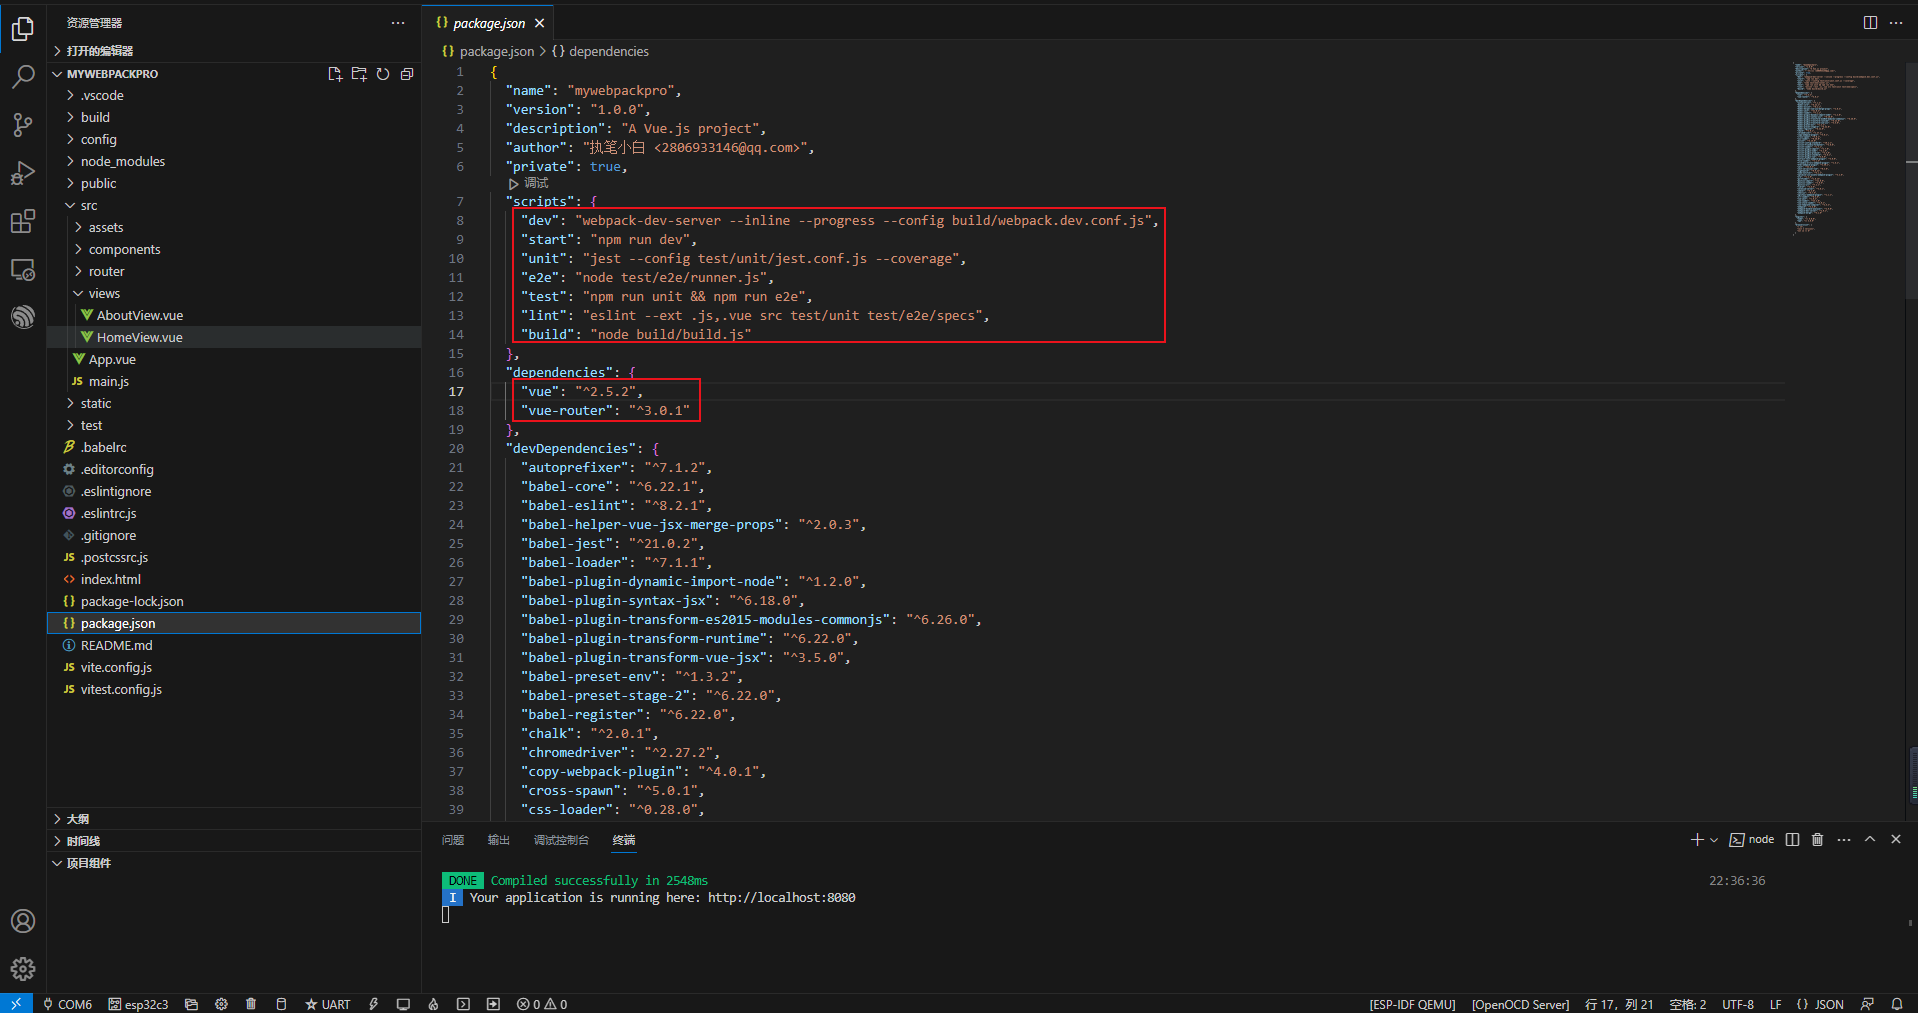
Task: Refresh the file explorer
Action: pos(383,74)
